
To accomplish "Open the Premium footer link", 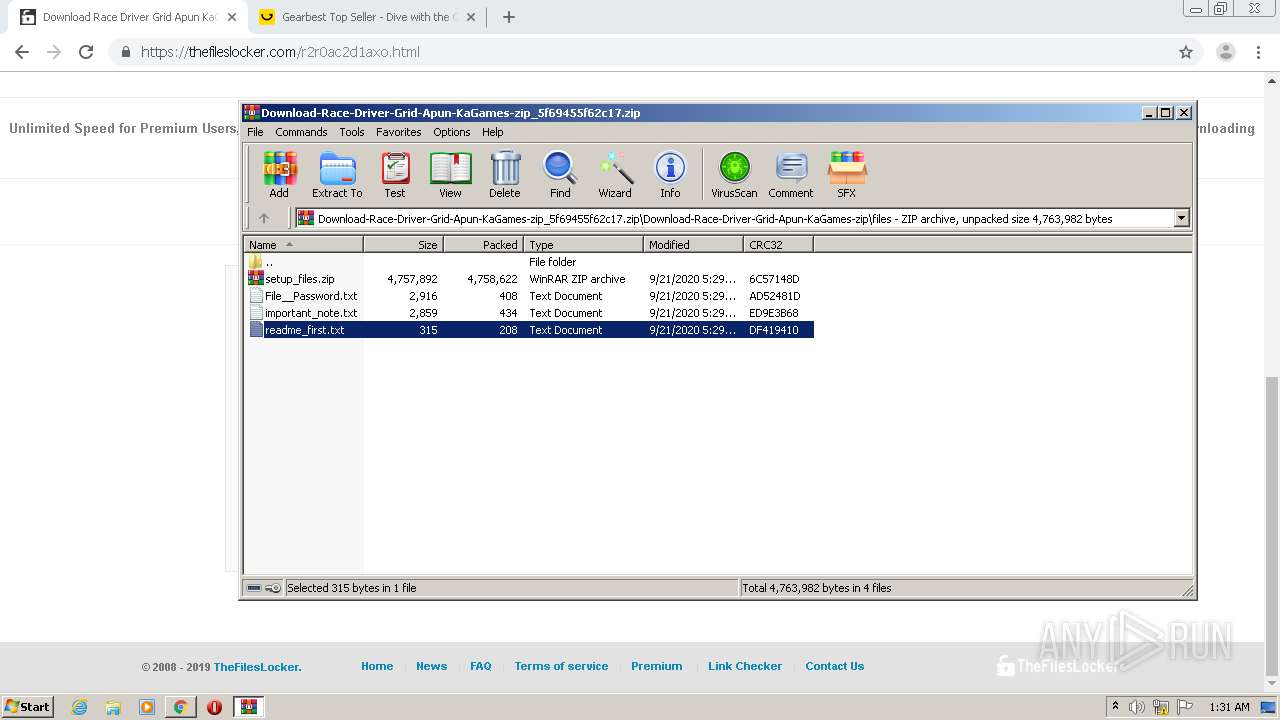I will 657,666.
